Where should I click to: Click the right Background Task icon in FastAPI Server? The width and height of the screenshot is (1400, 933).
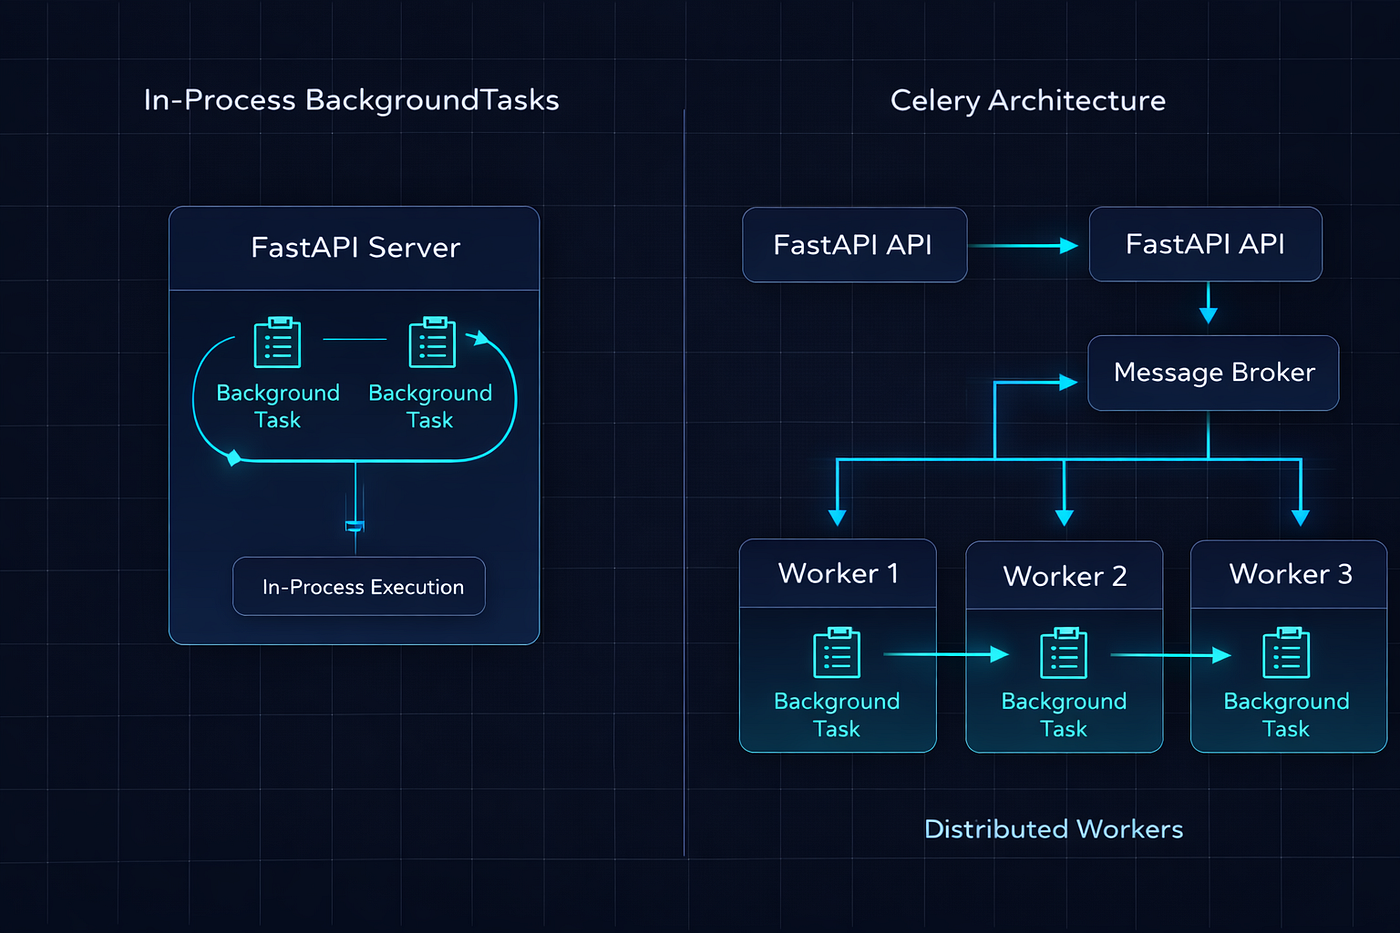point(432,341)
